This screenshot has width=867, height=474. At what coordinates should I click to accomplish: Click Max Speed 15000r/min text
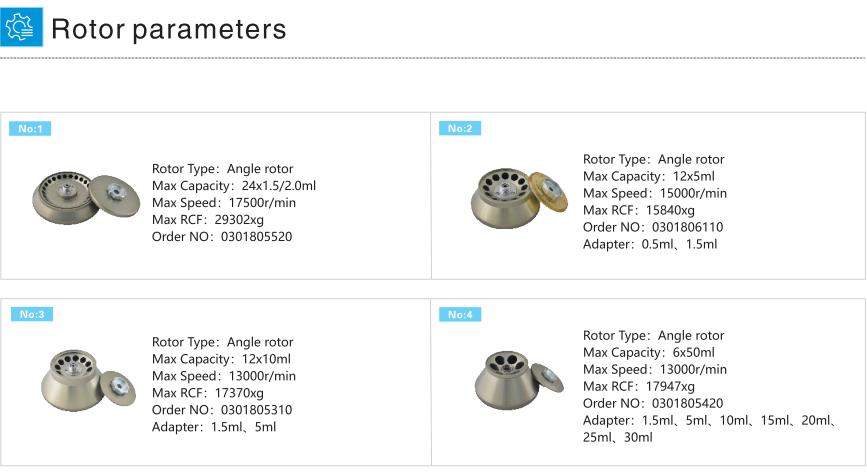tap(655, 193)
